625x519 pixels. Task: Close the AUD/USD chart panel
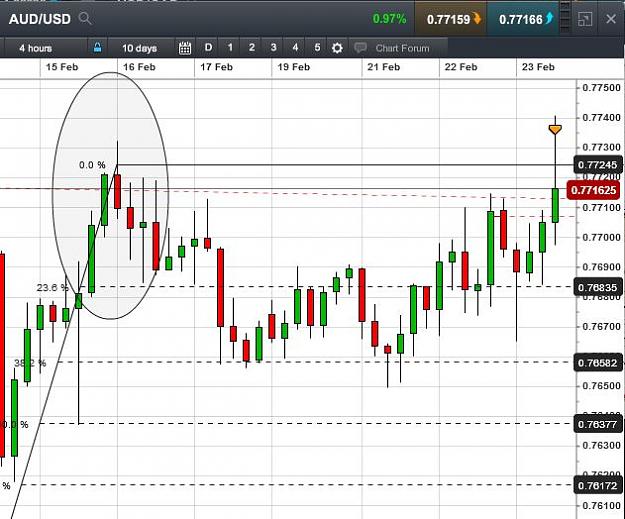click(611, 19)
